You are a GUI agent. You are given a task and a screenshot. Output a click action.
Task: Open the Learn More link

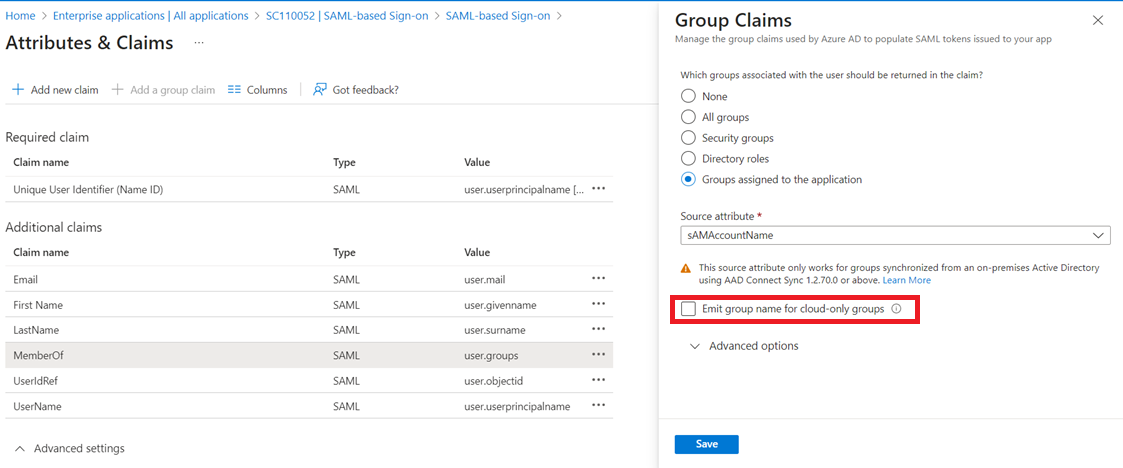[x=907, y=280]
